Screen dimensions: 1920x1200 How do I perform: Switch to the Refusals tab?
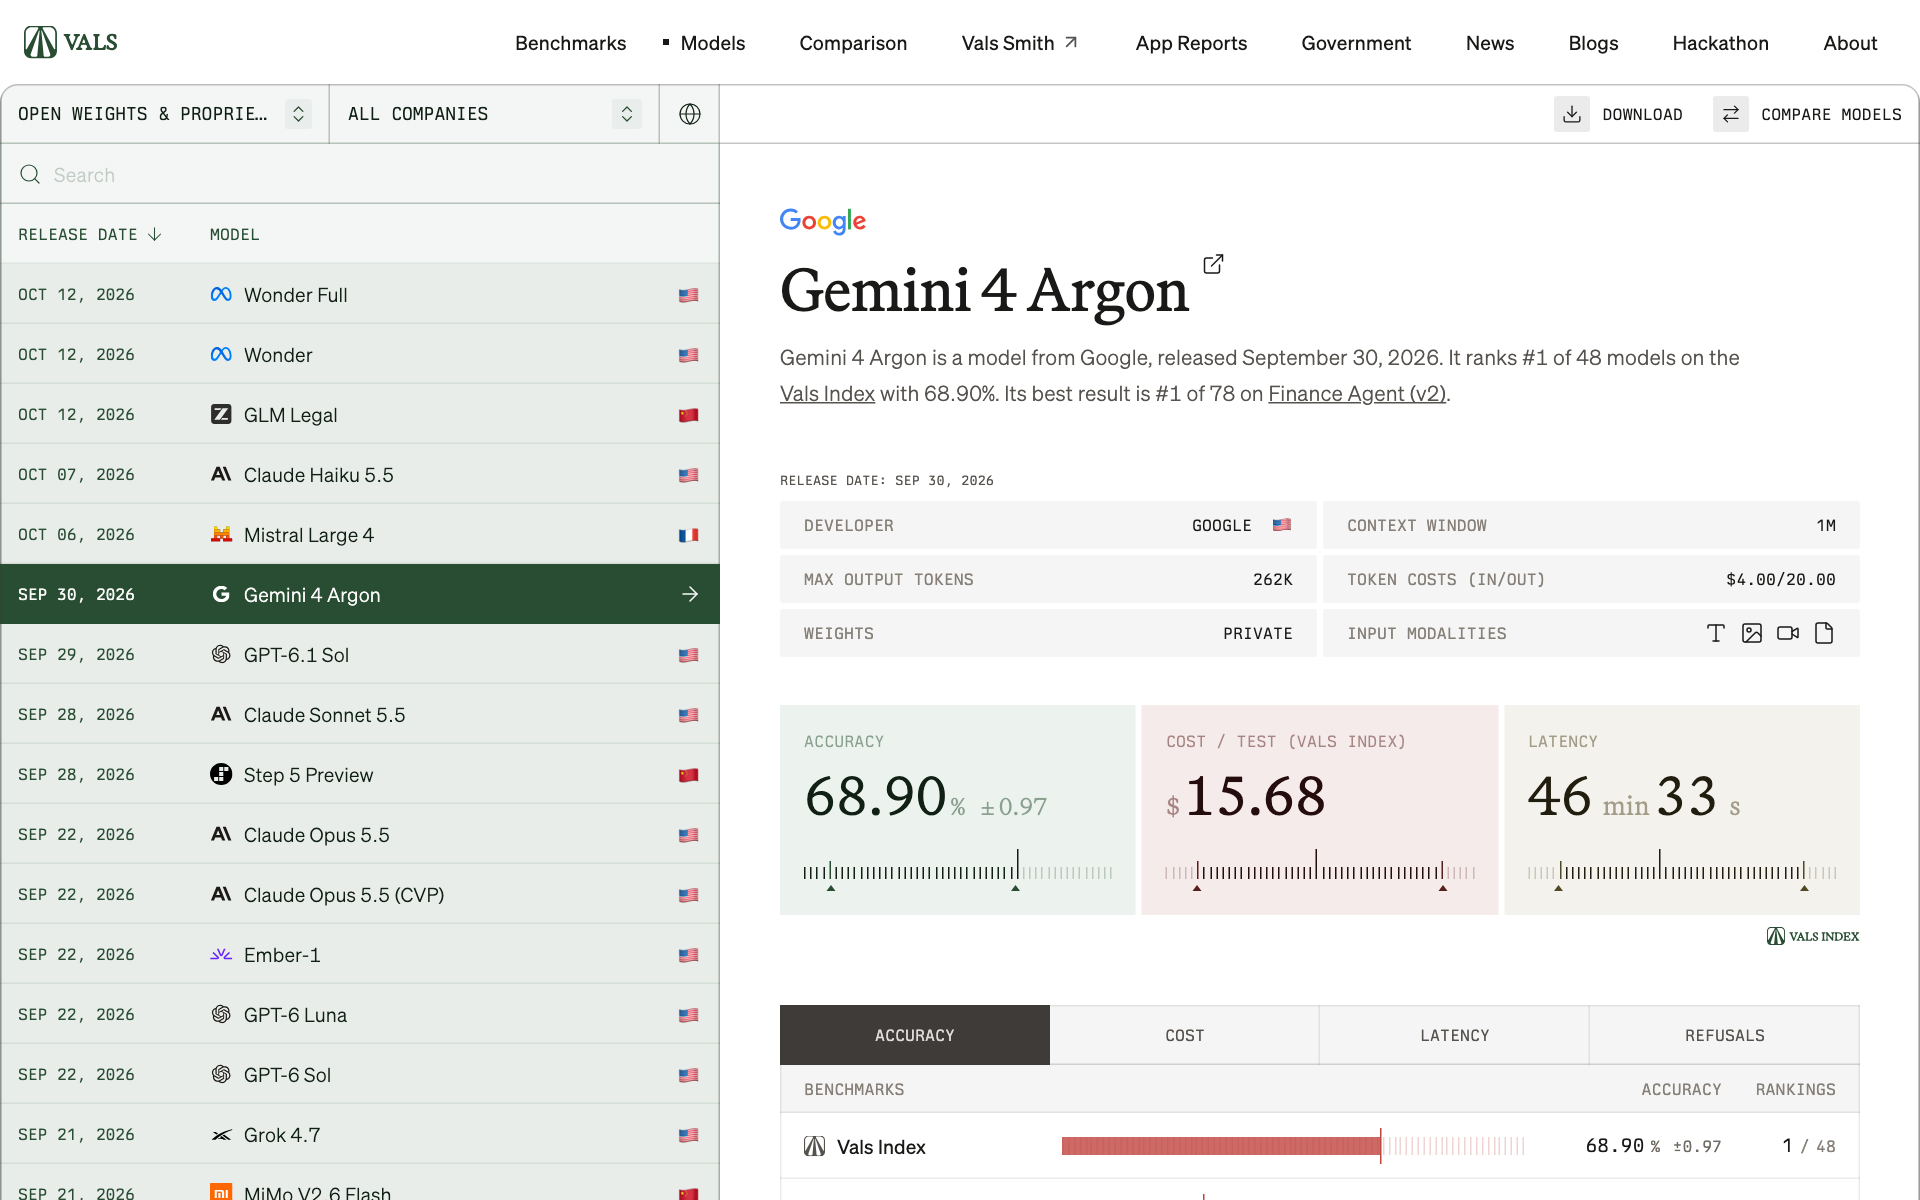[x=1724, y=1035]
